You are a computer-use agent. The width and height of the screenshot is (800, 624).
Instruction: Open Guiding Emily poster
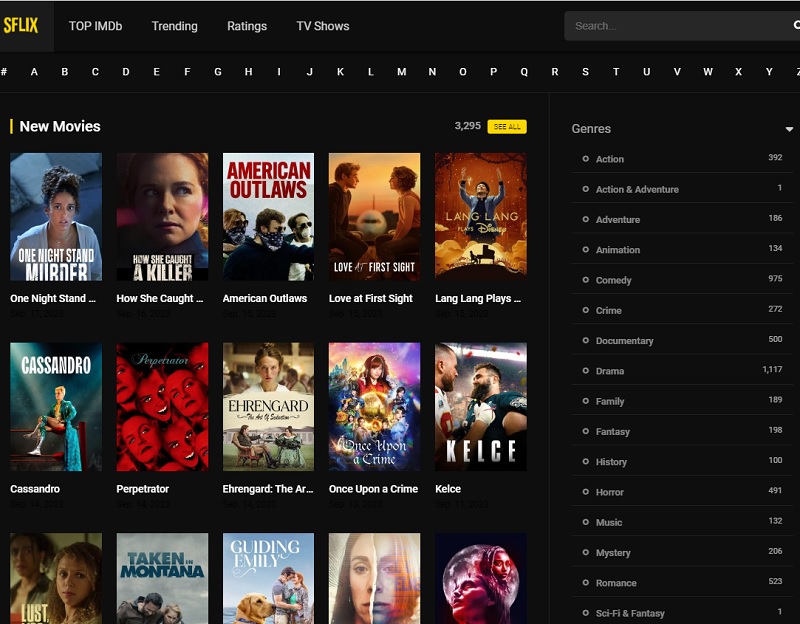pos(268,579)
